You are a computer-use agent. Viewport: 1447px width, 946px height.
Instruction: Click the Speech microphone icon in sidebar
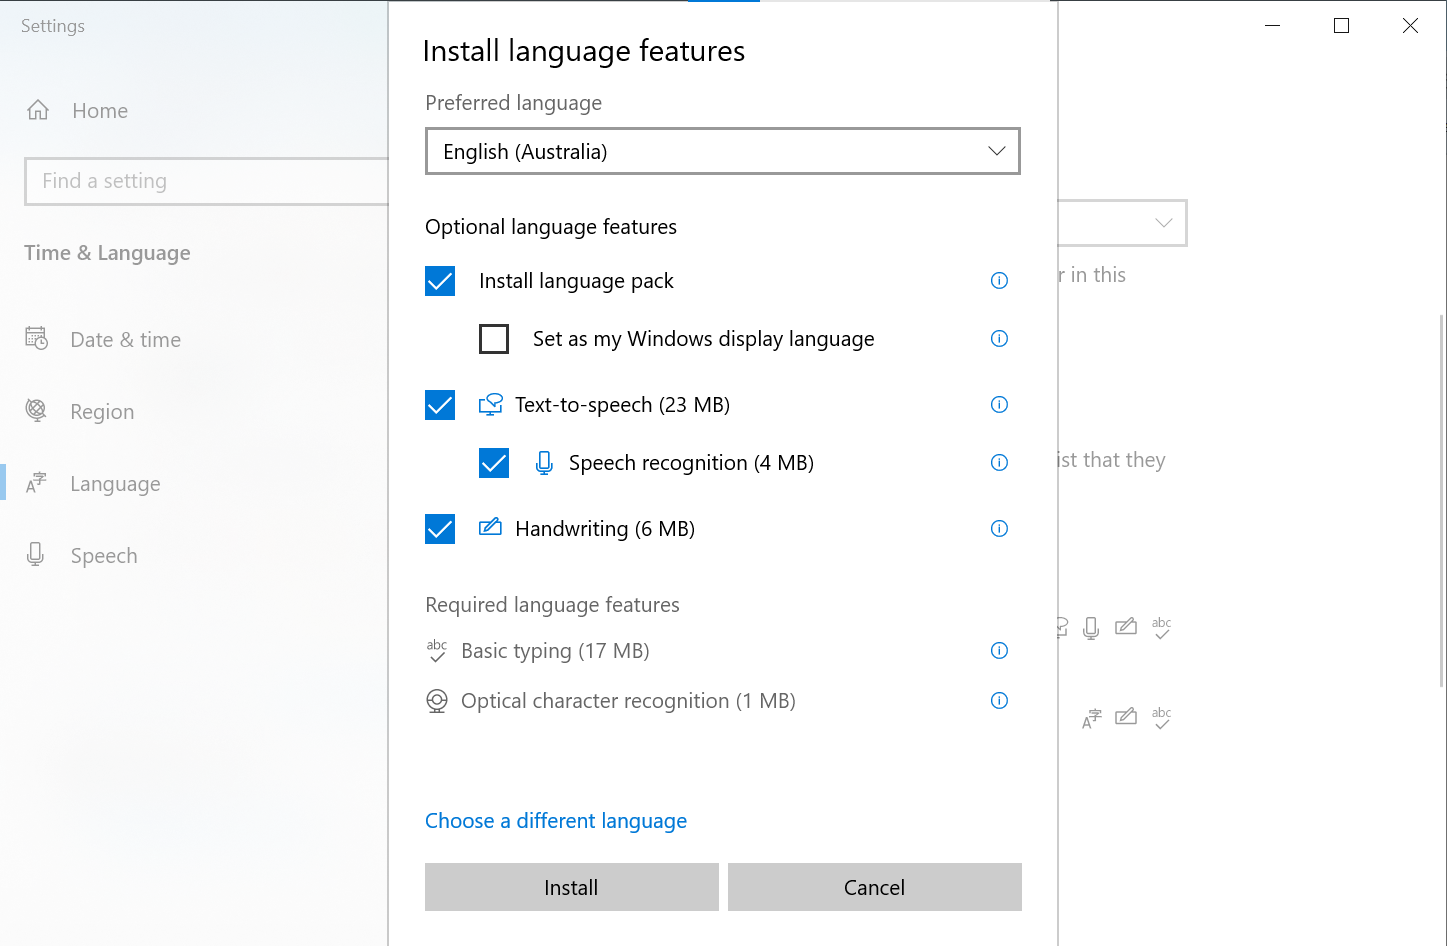37,555
